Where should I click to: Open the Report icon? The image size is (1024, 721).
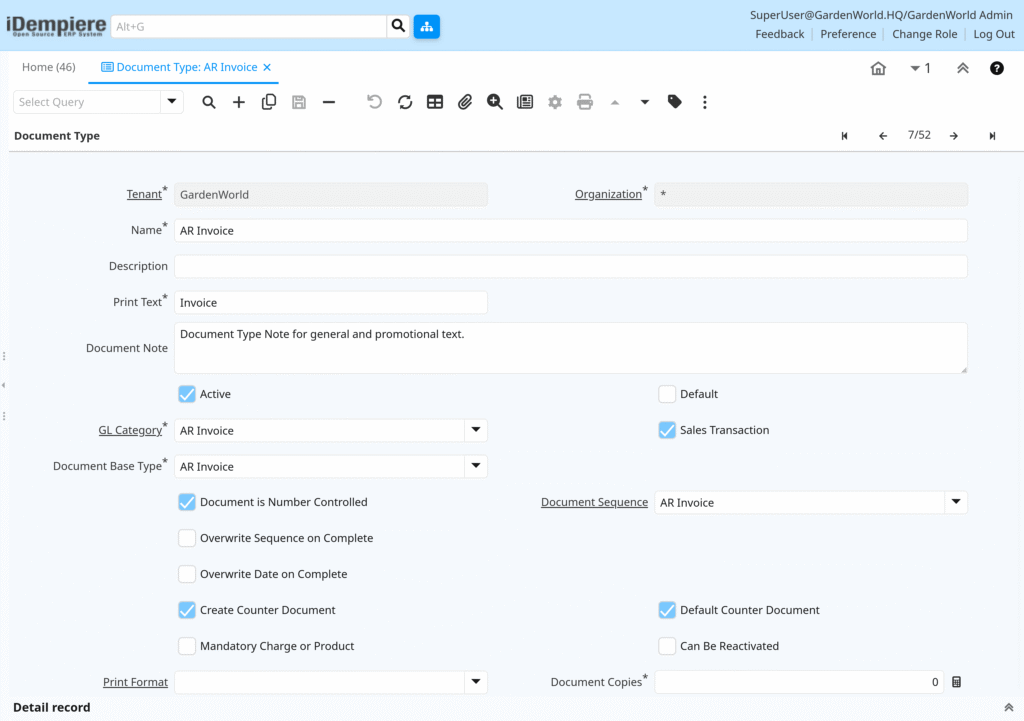coord(524,102)
